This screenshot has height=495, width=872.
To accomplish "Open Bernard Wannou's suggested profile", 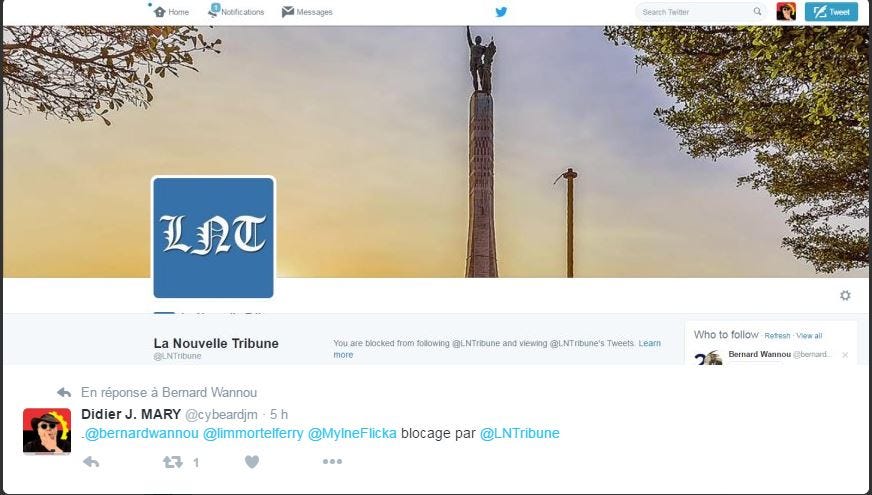I will (x=759, y=354).
